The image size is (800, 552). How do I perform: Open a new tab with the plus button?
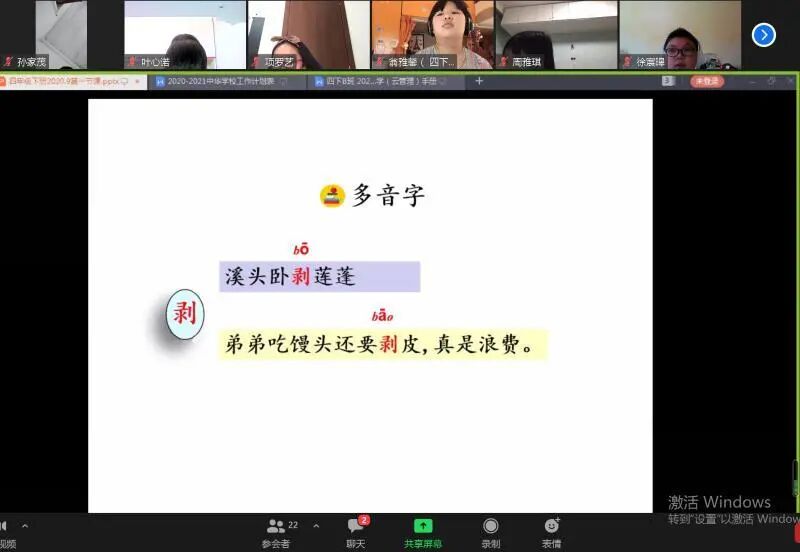[x=479, y=81]
